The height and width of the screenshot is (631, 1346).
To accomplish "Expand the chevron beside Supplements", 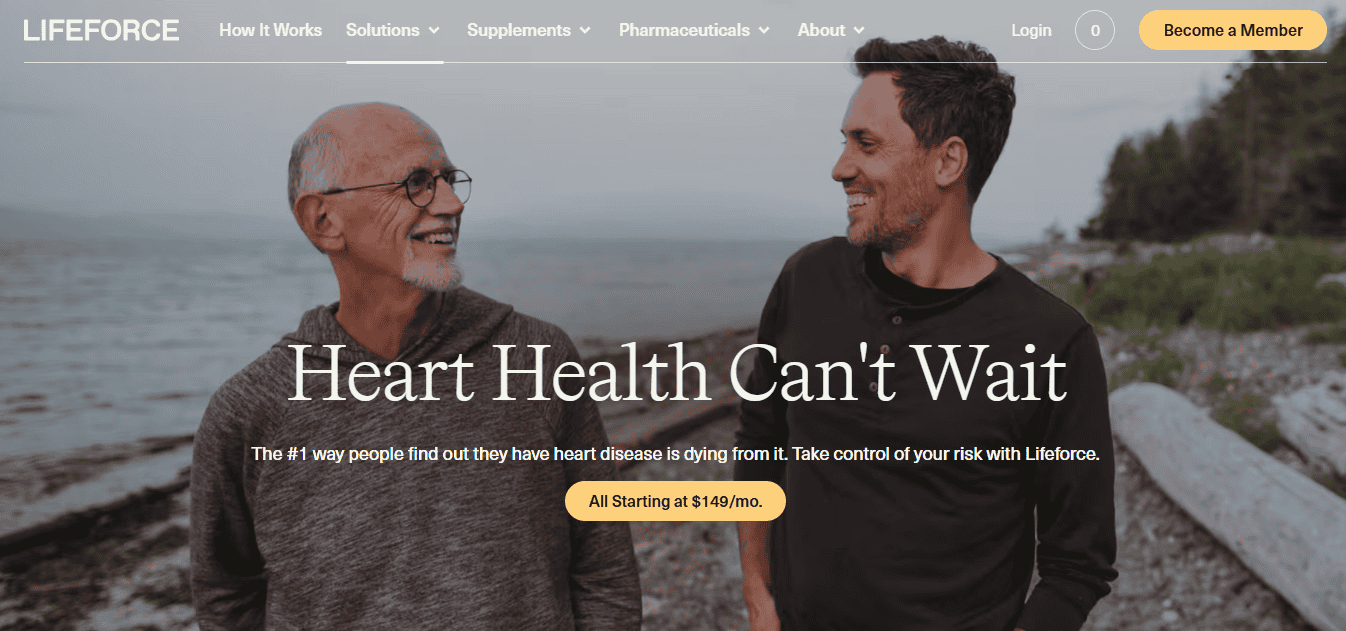I will (x=585, y=31).
